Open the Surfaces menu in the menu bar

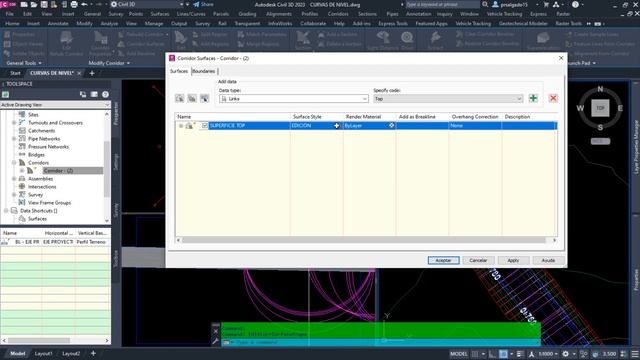160,14
